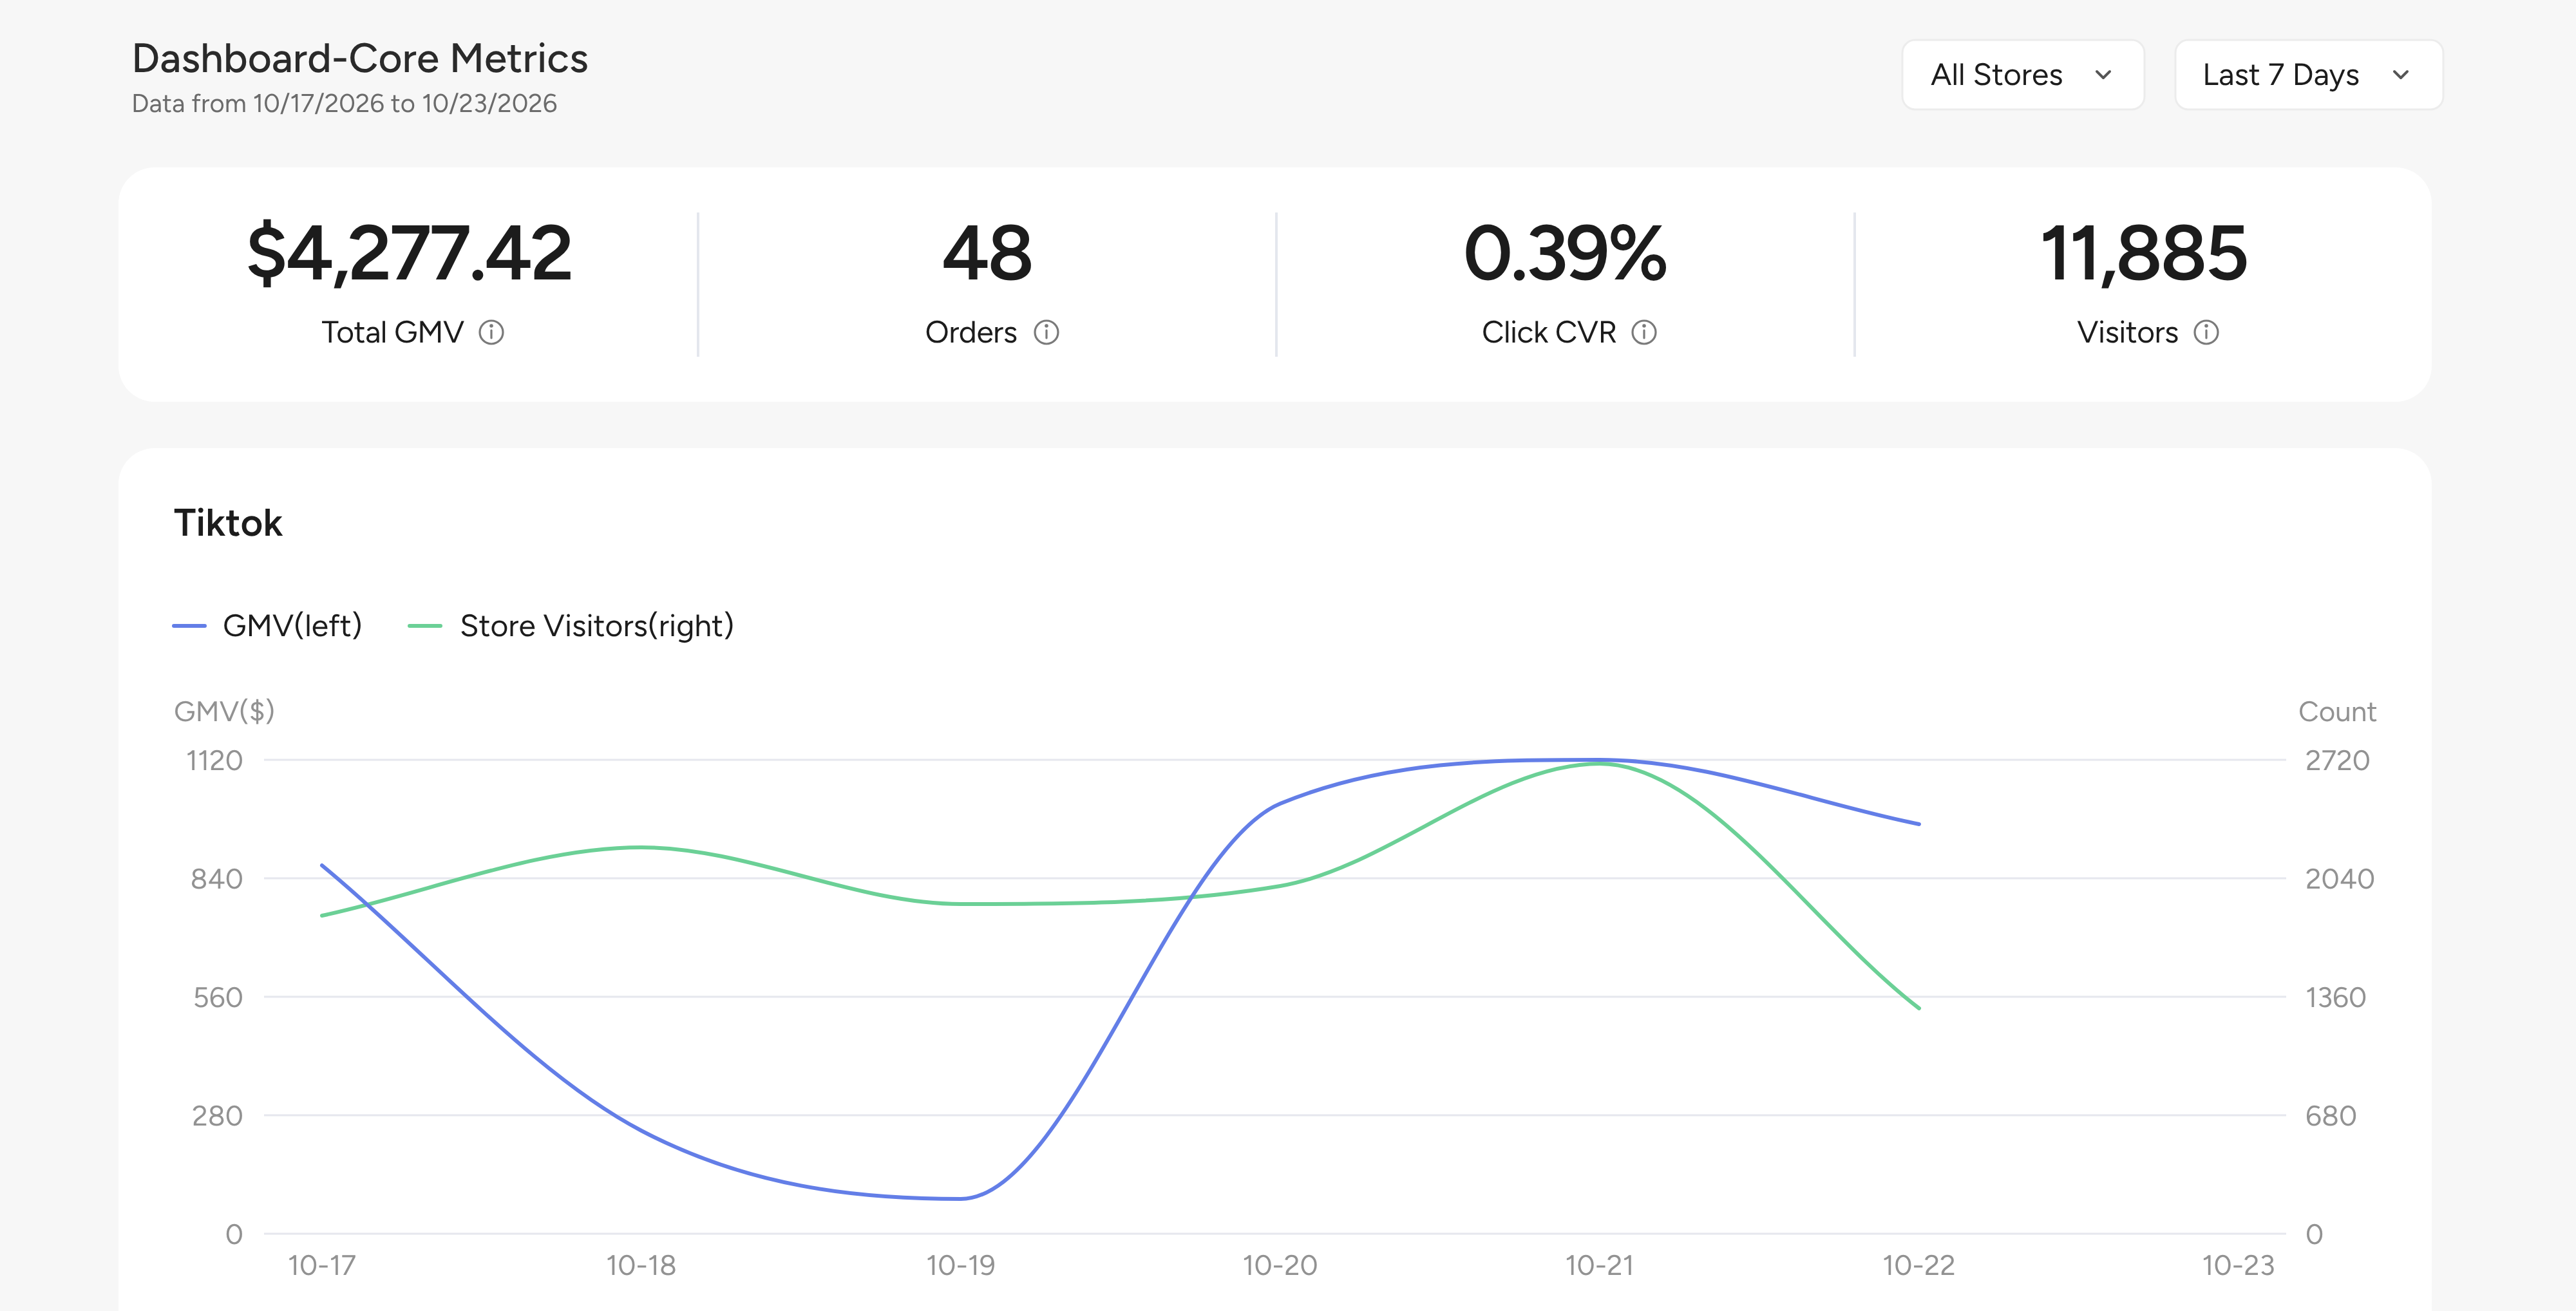Viewport: 2576px width, 1311px height.
Task: Click the 10-18 x-axis date label
Action: (x=641, y=1266)
